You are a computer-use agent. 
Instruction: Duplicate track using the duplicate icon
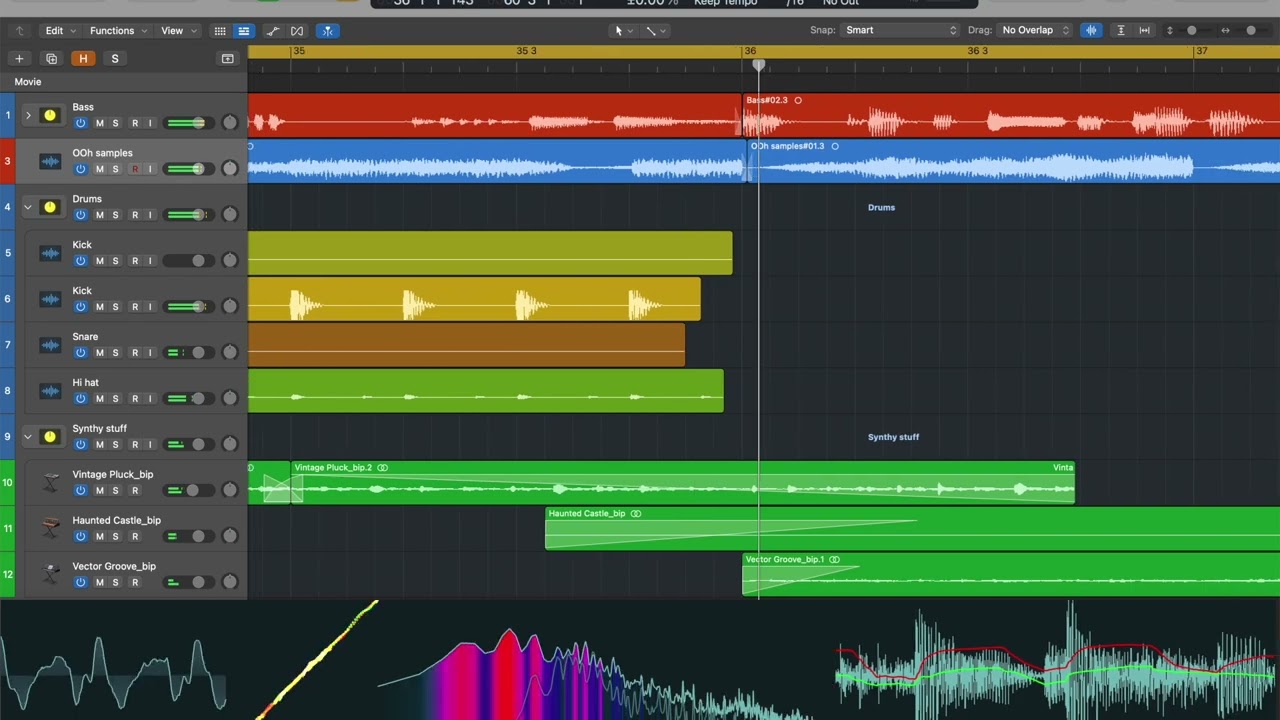click(x=52, y=59)
